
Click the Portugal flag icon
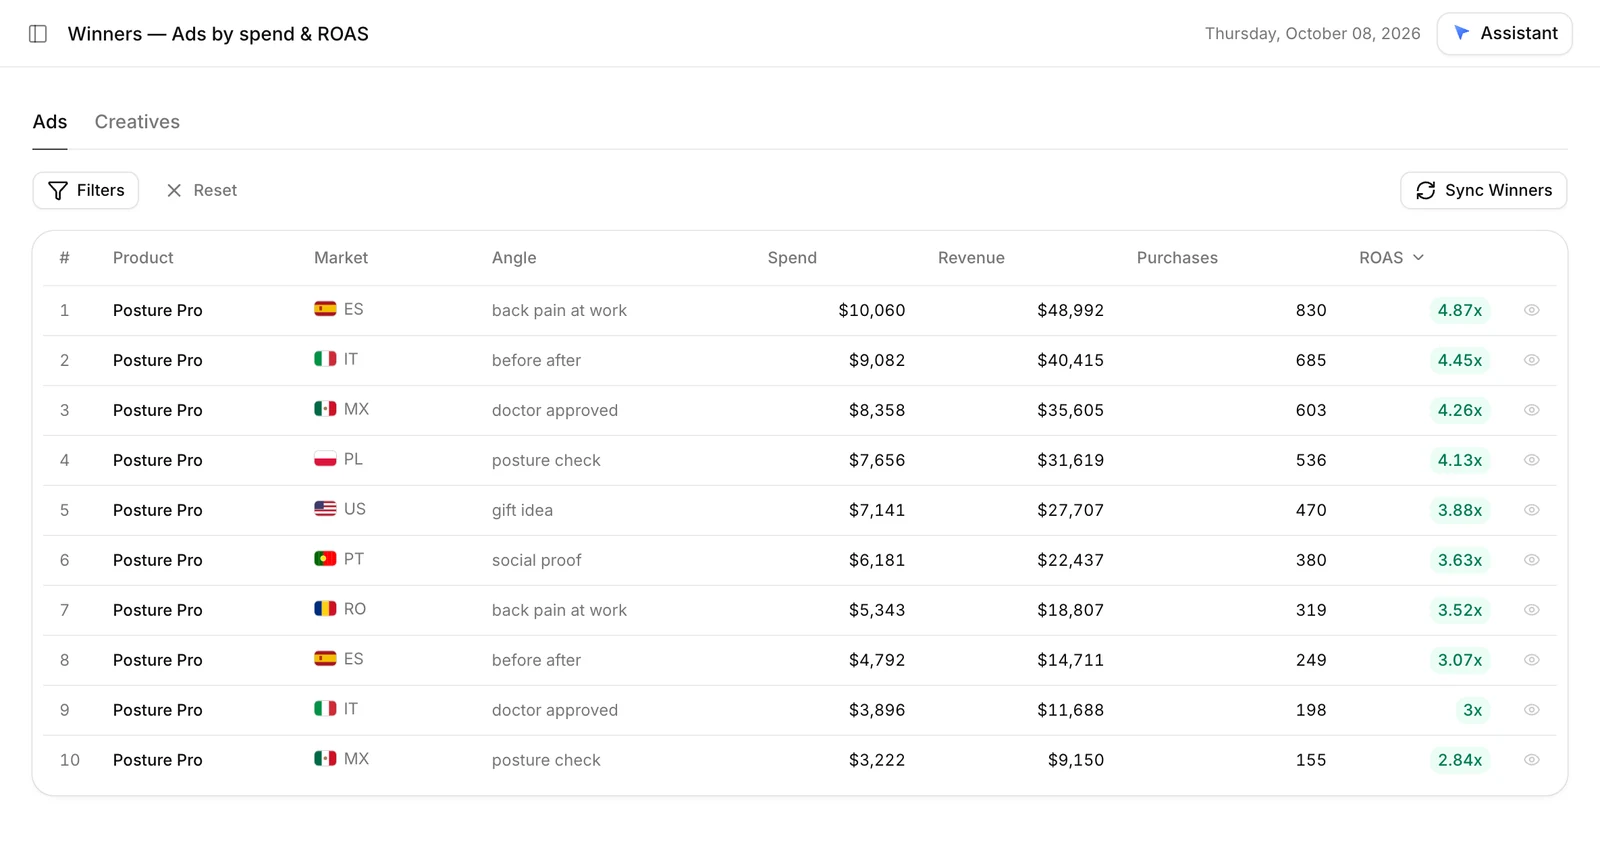(325, 559)
